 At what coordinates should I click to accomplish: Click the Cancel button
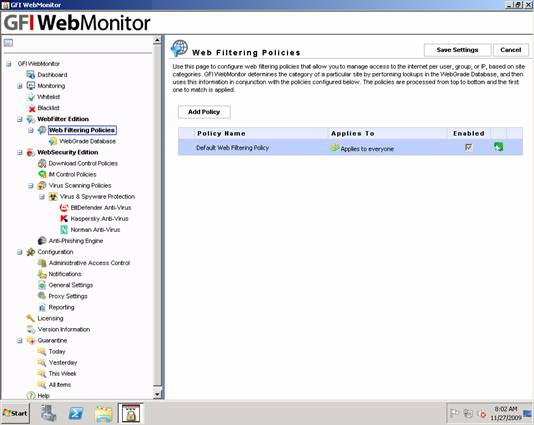point(511,50)
